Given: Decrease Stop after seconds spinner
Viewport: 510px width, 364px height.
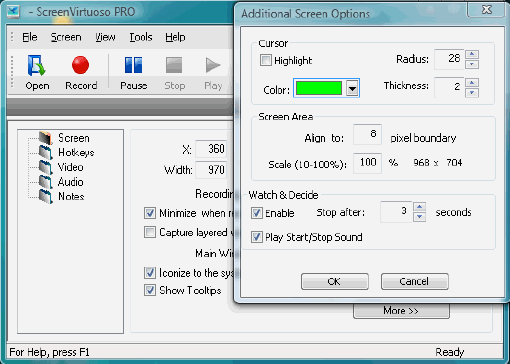Looking at the screenshot, I should click(419, 217).
